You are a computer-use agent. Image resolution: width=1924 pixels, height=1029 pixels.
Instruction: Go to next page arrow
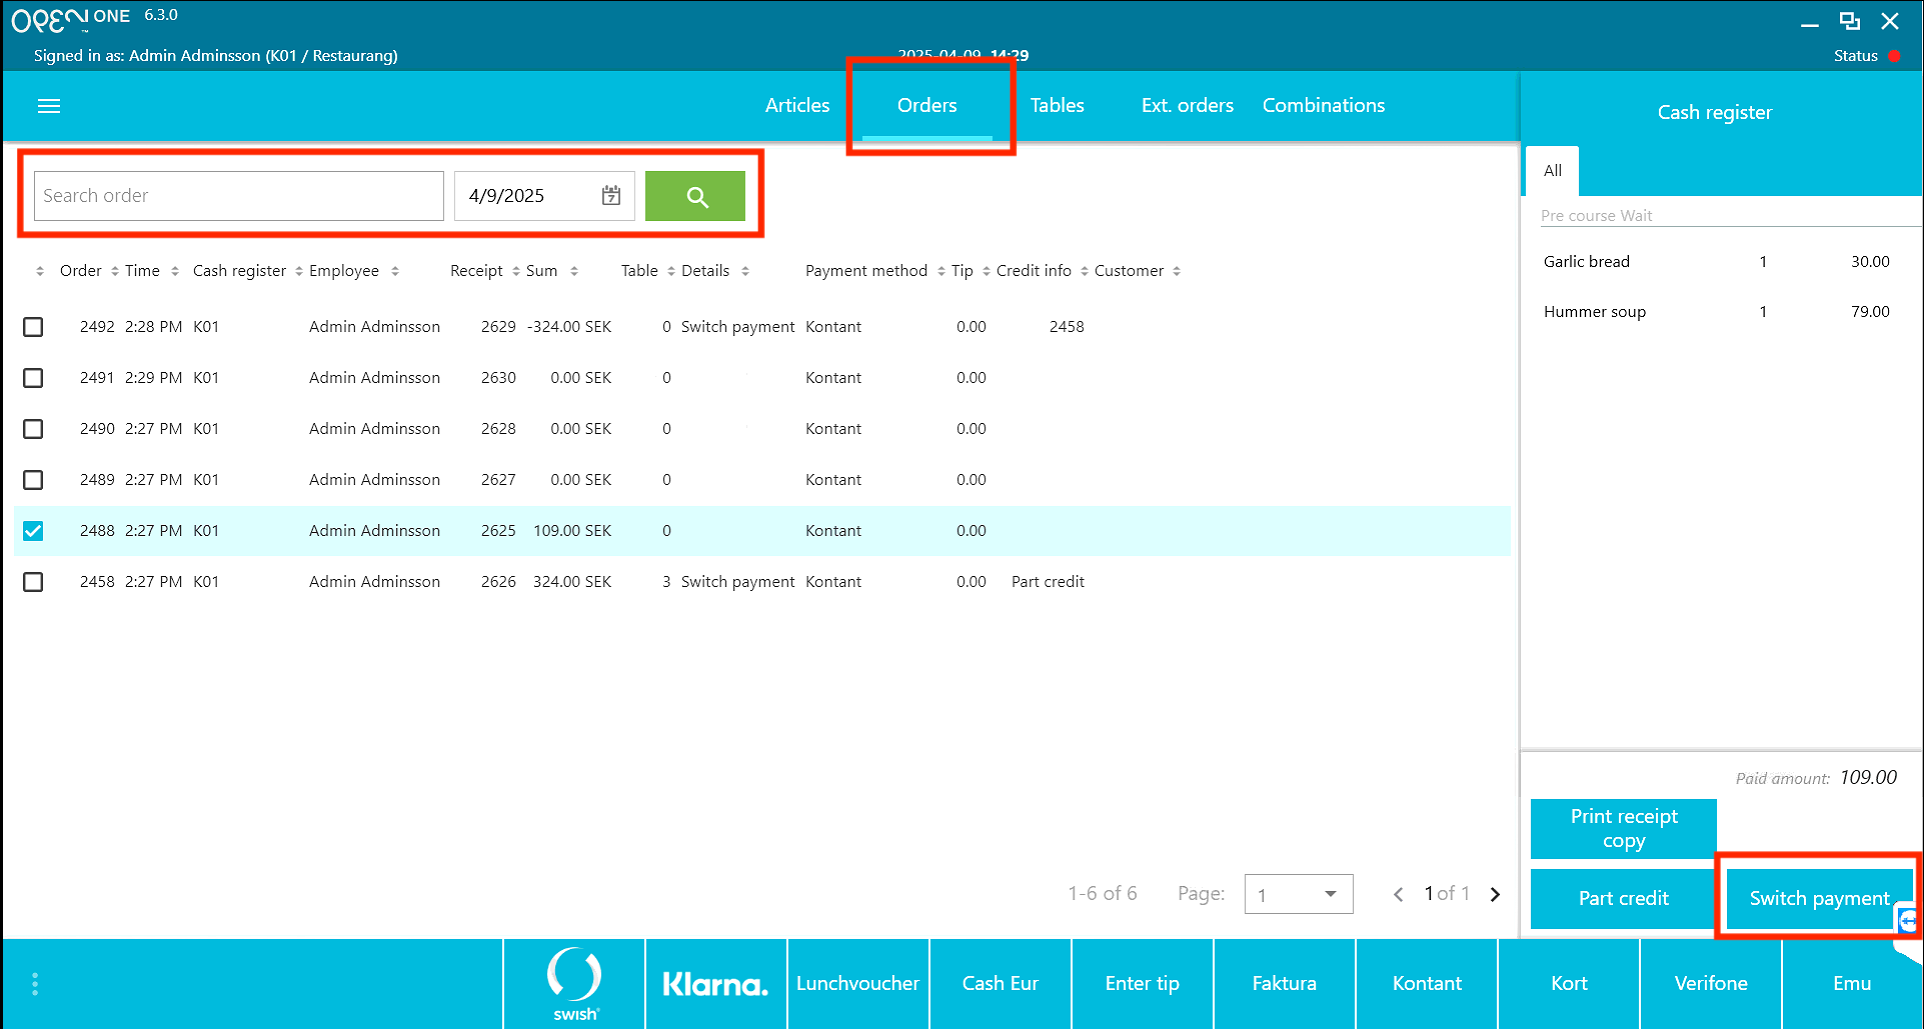(1495, 894)
